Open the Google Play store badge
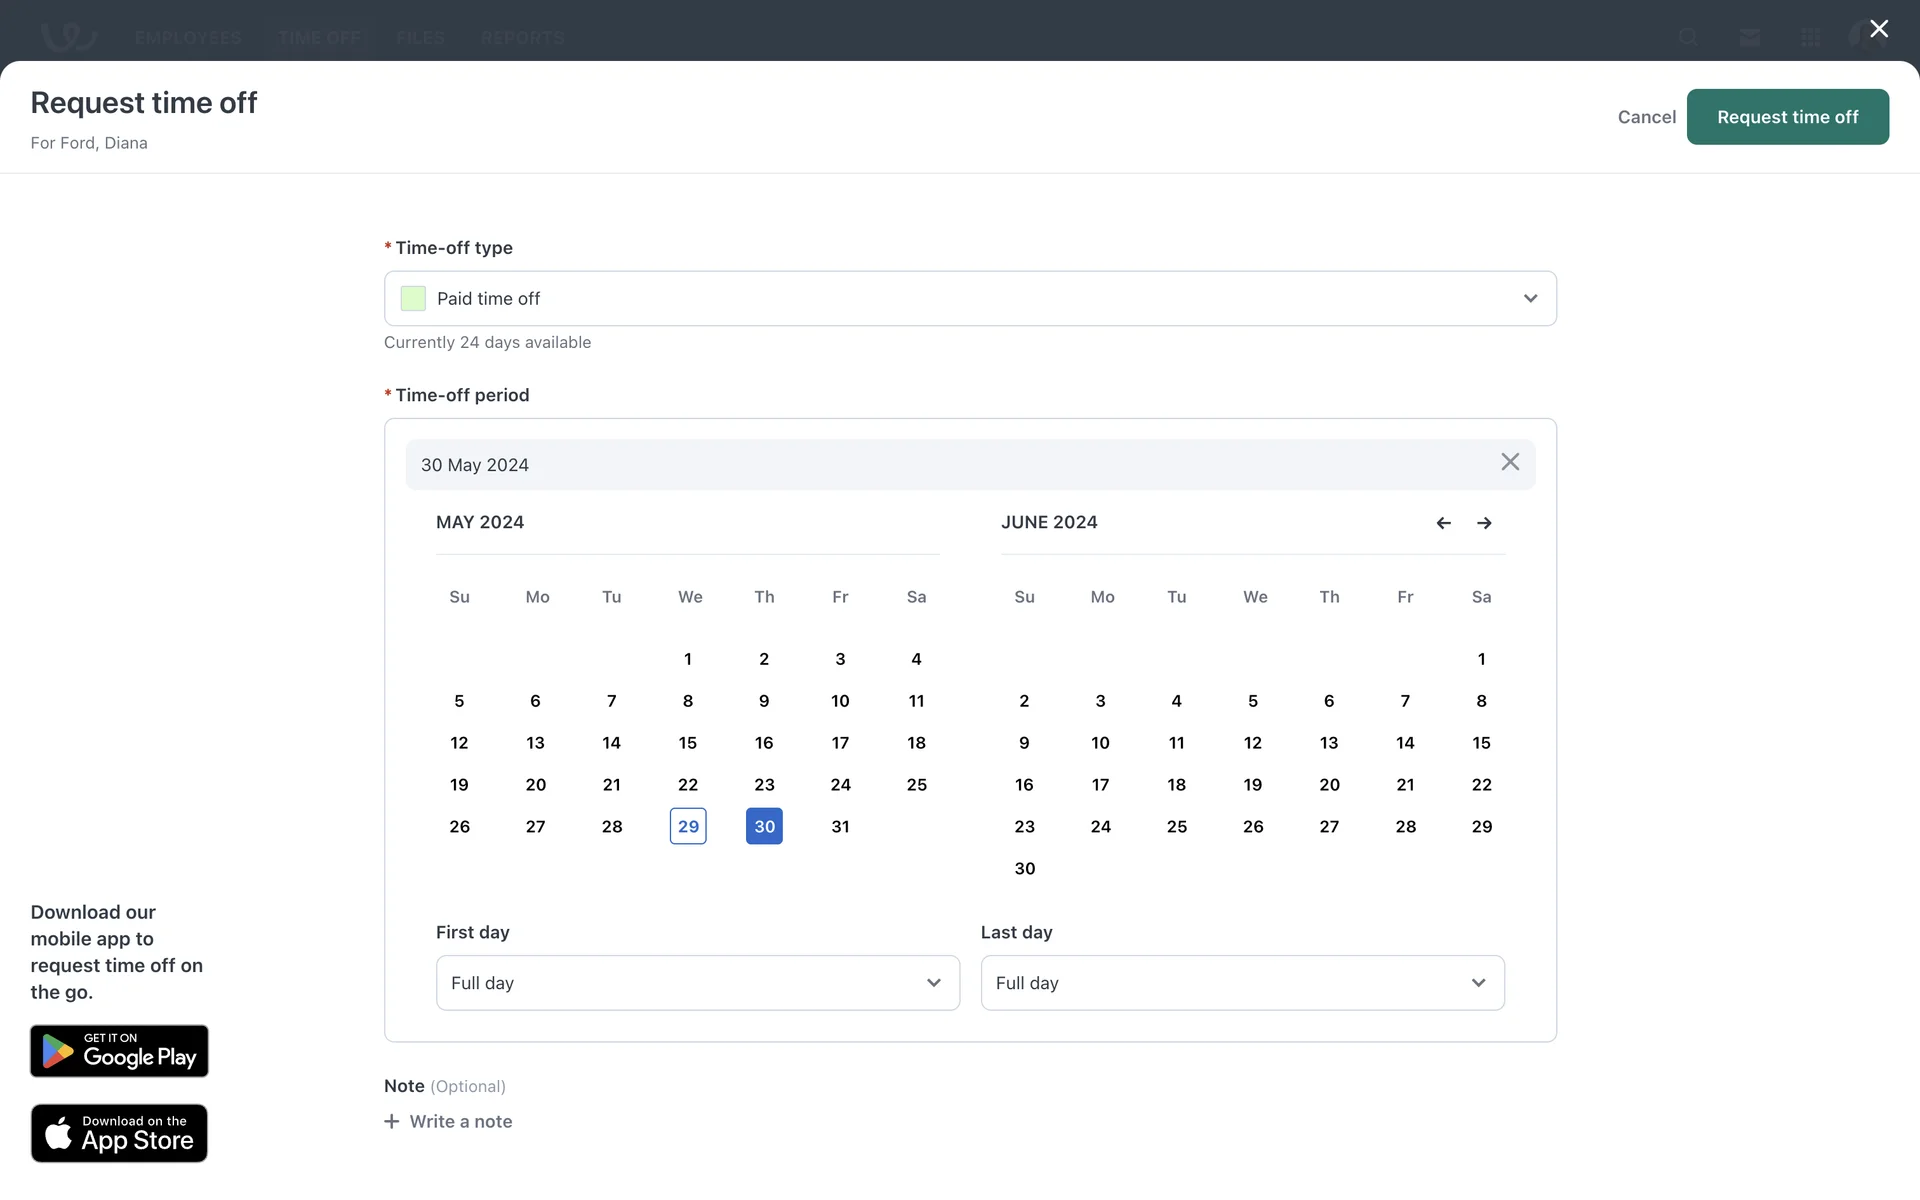1920x1200 pixels. (119, 1051)
